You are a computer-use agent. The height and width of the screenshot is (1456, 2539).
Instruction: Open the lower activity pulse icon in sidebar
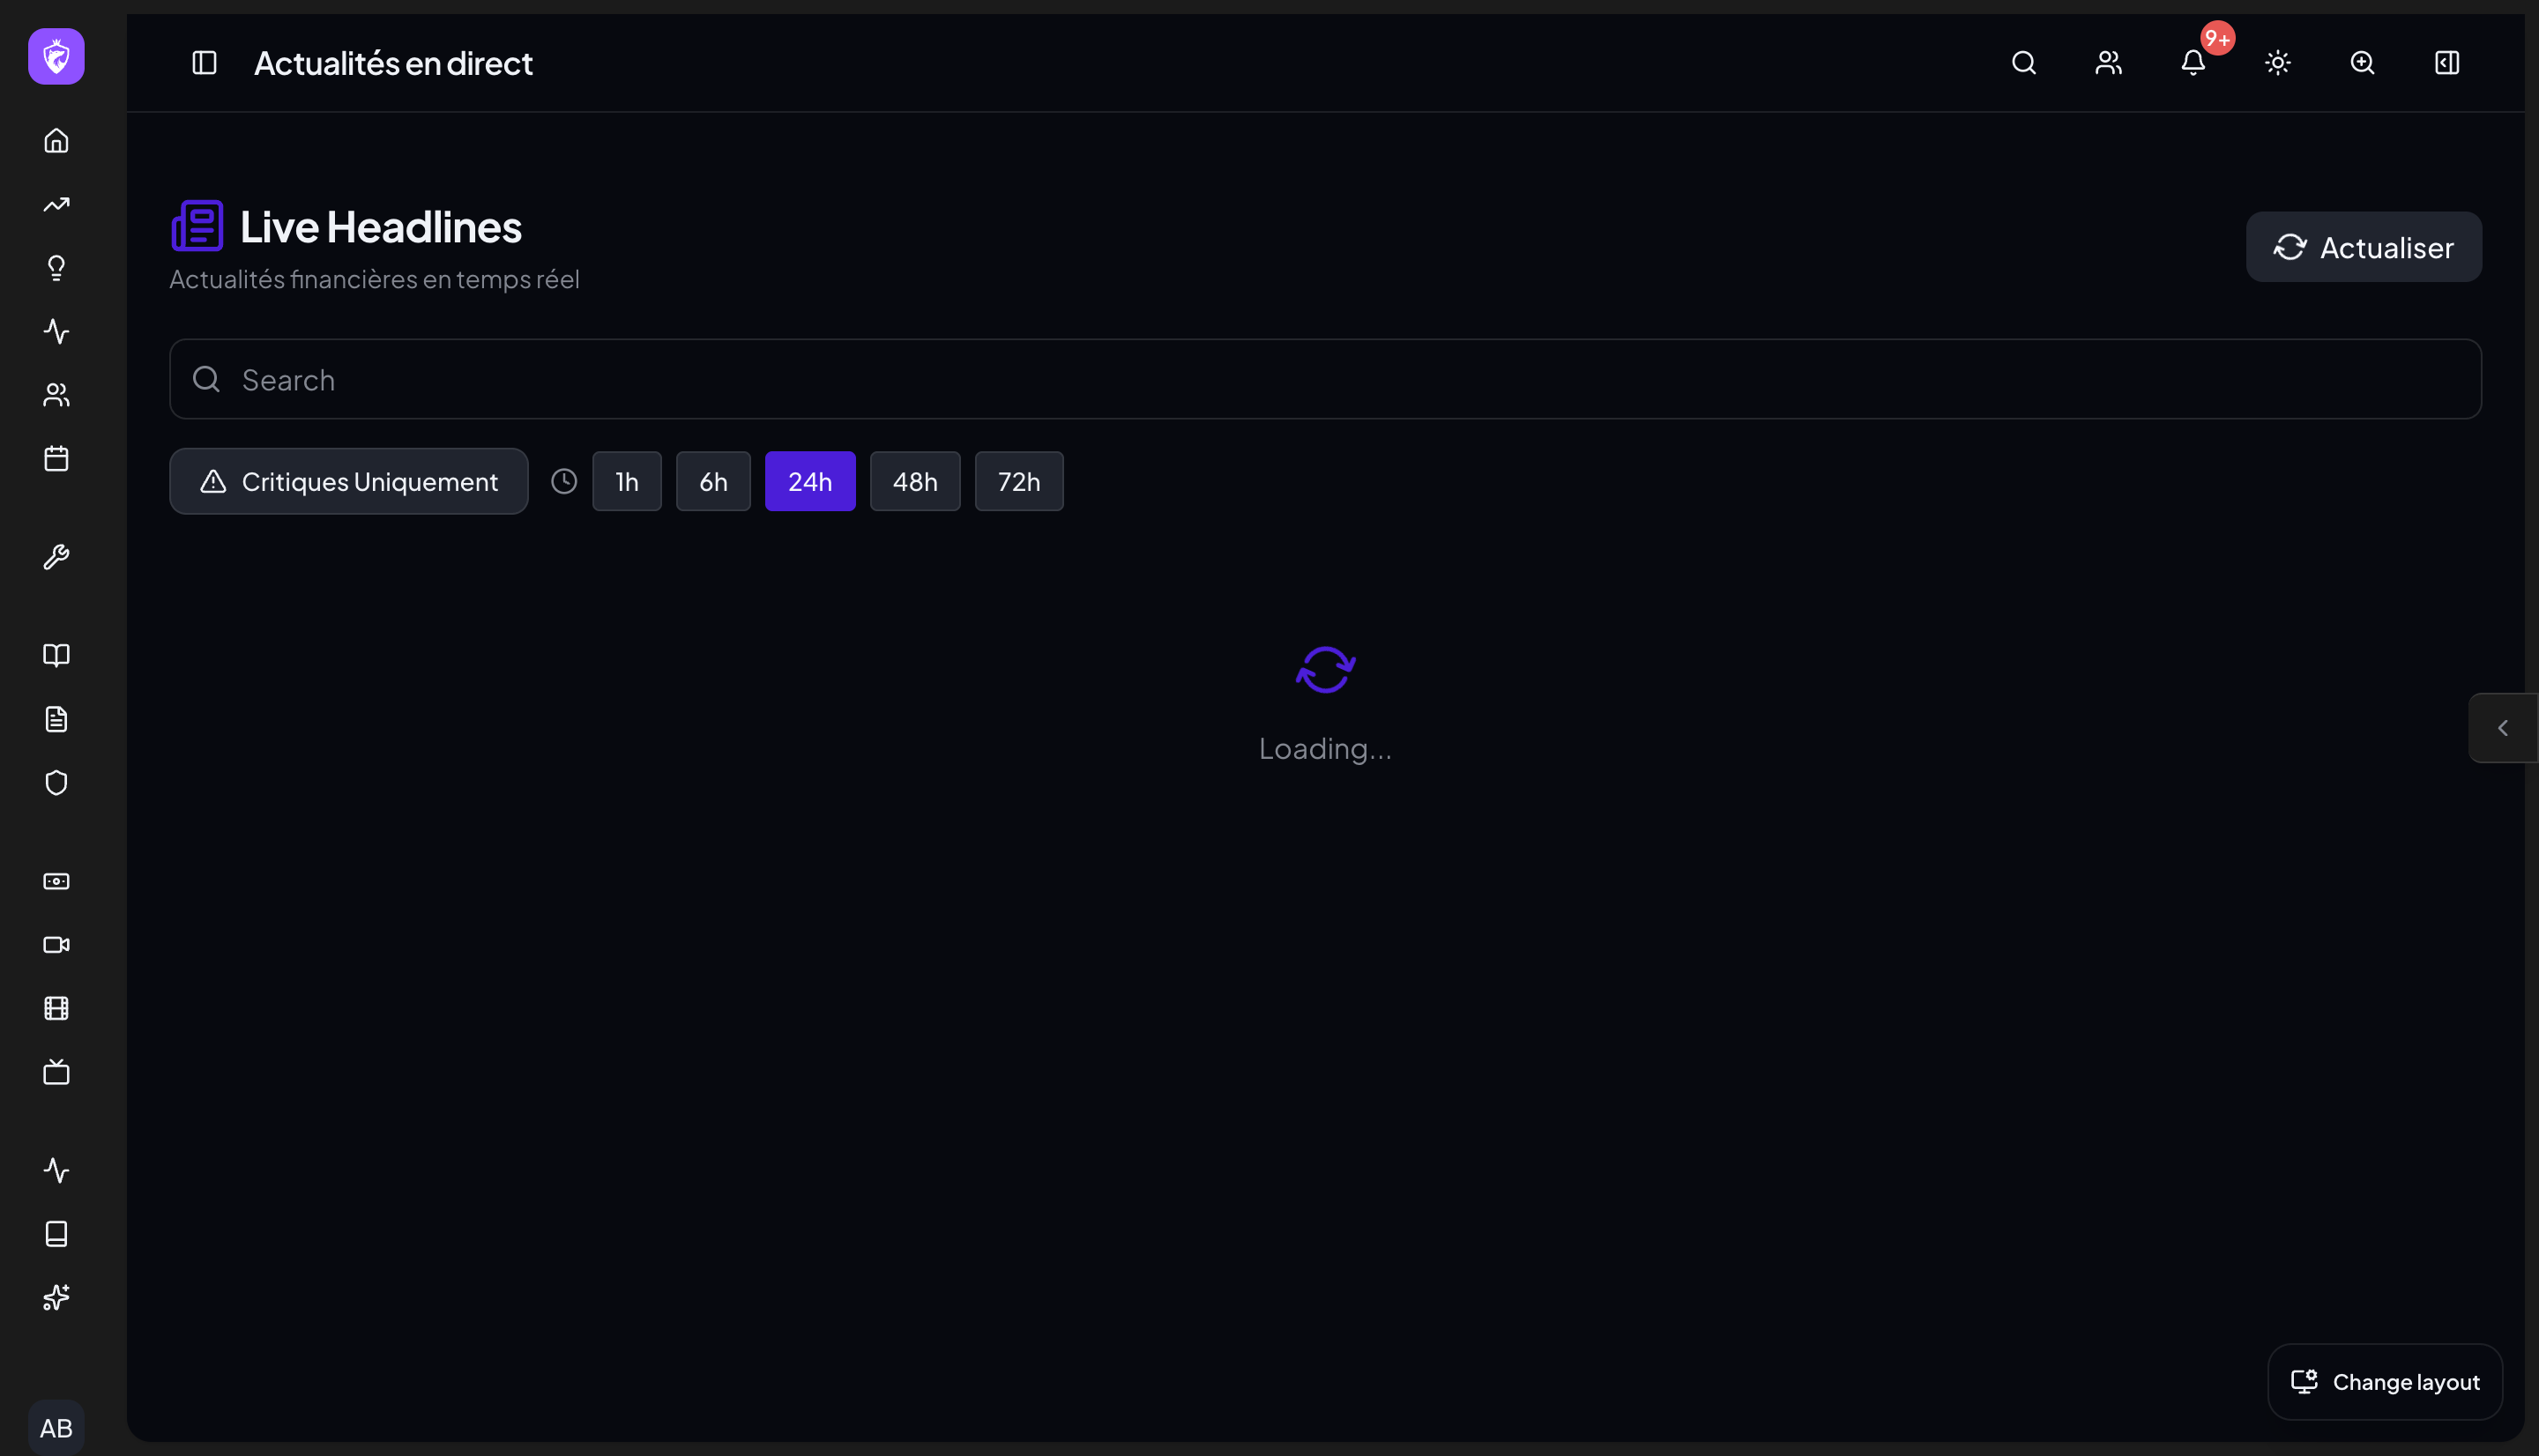click(56, 1170)
